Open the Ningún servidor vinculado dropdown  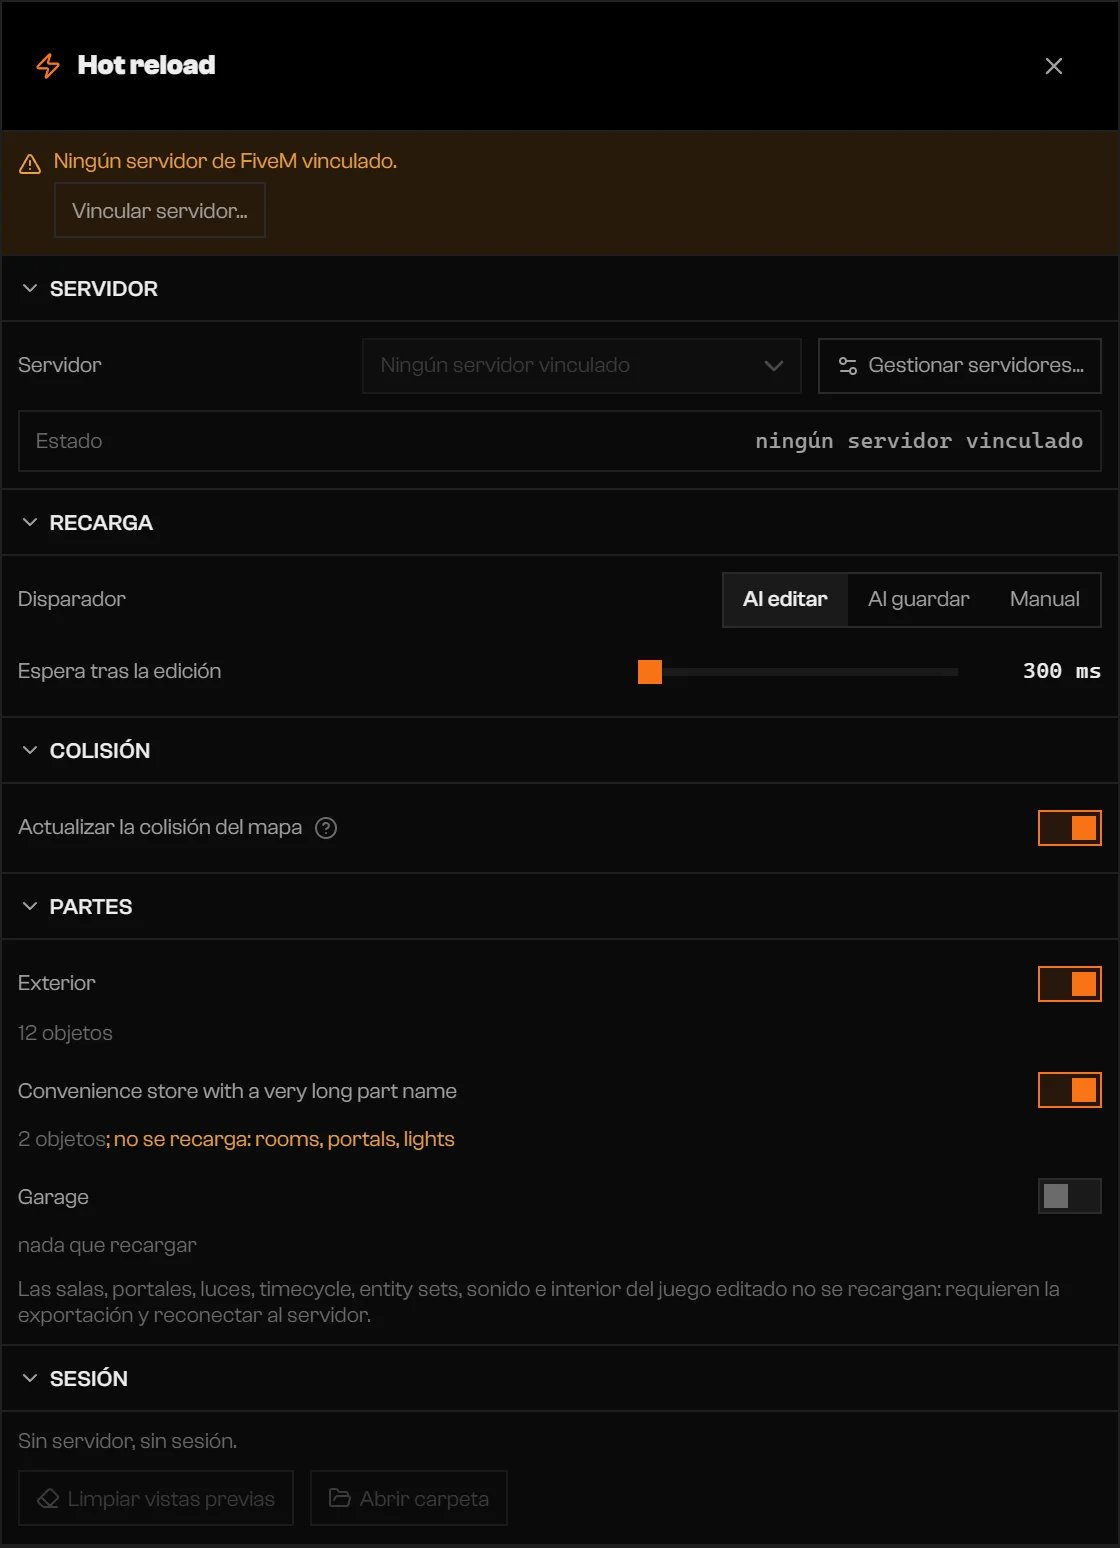point(581,366)
